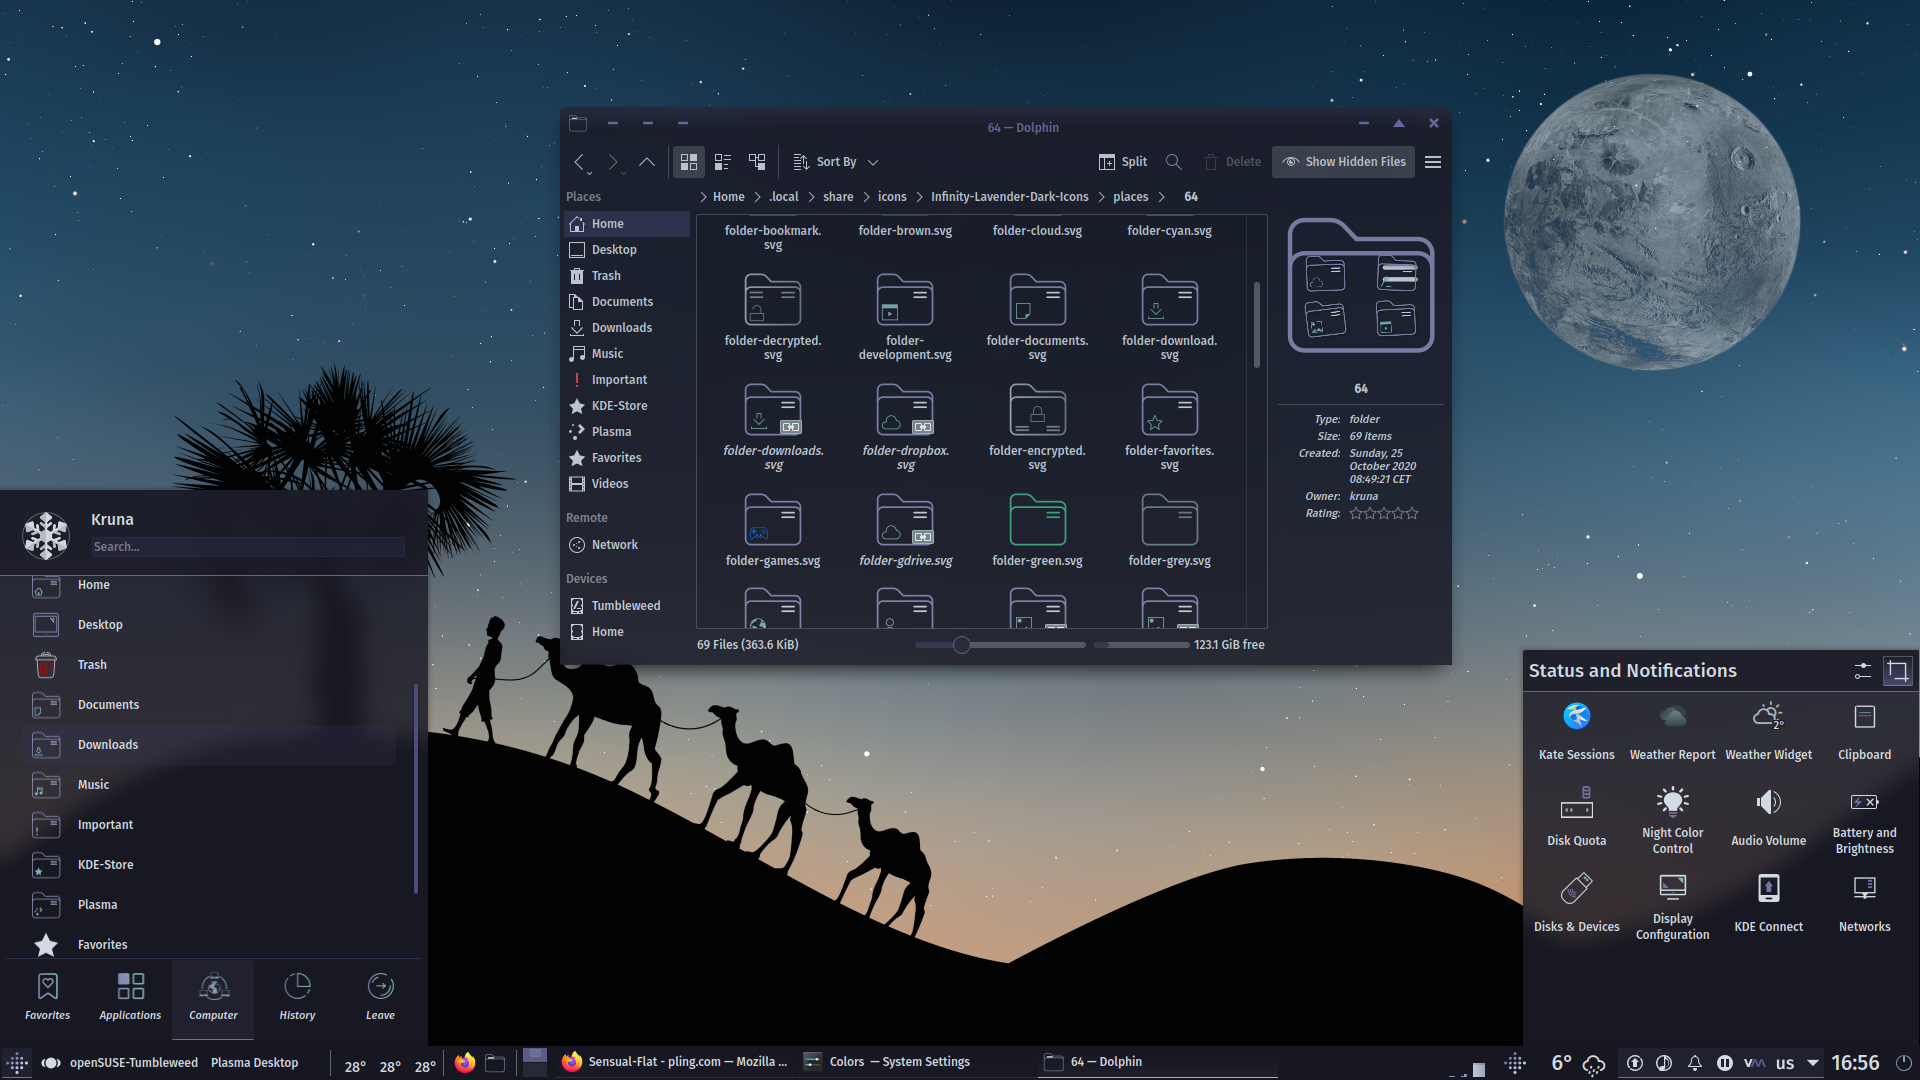Open the Clipboard tray applet
Viewport: 1920px width, 1080px height.
[1864, 728]
